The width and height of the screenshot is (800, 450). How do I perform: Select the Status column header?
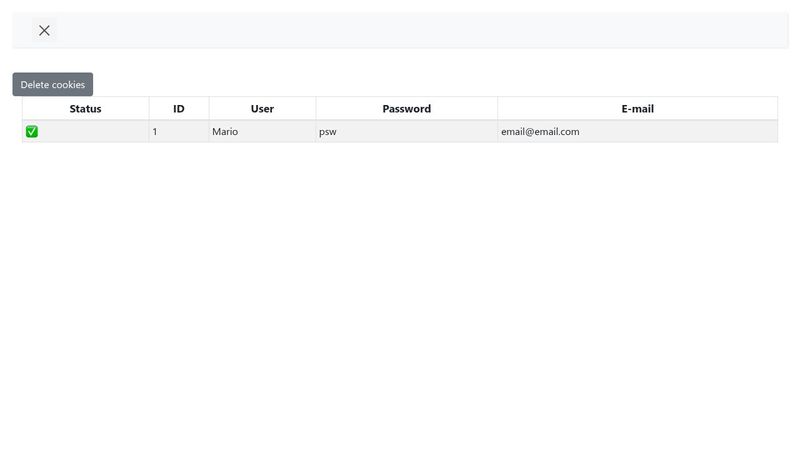click(x=85, y=108)
